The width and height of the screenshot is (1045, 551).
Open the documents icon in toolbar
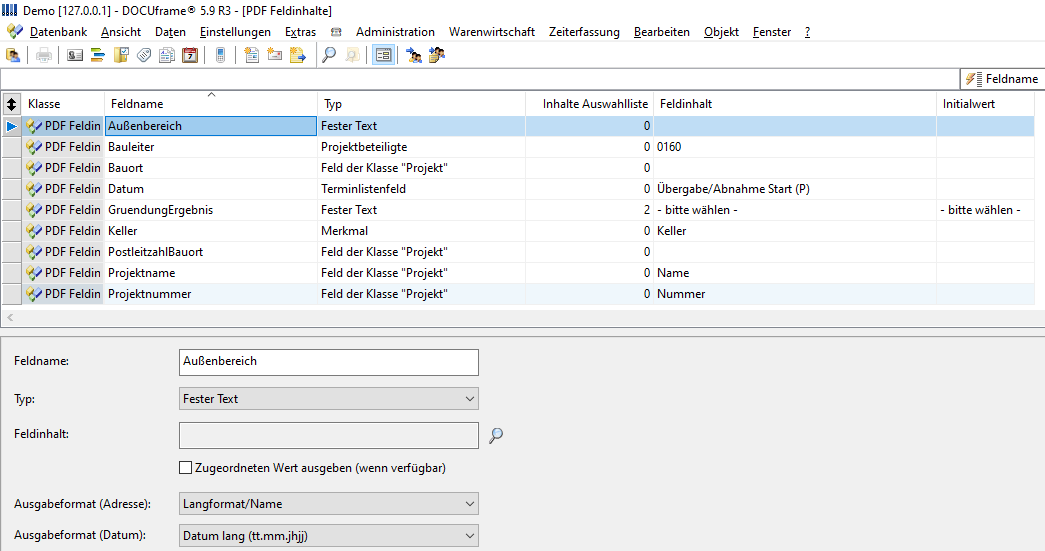pyautogui.click(x=167, y=55)
